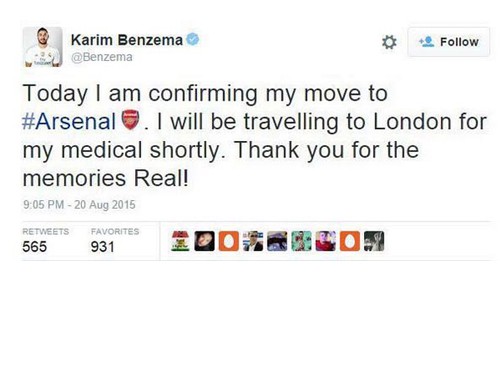Open the gear settings menu

(389, 42)
